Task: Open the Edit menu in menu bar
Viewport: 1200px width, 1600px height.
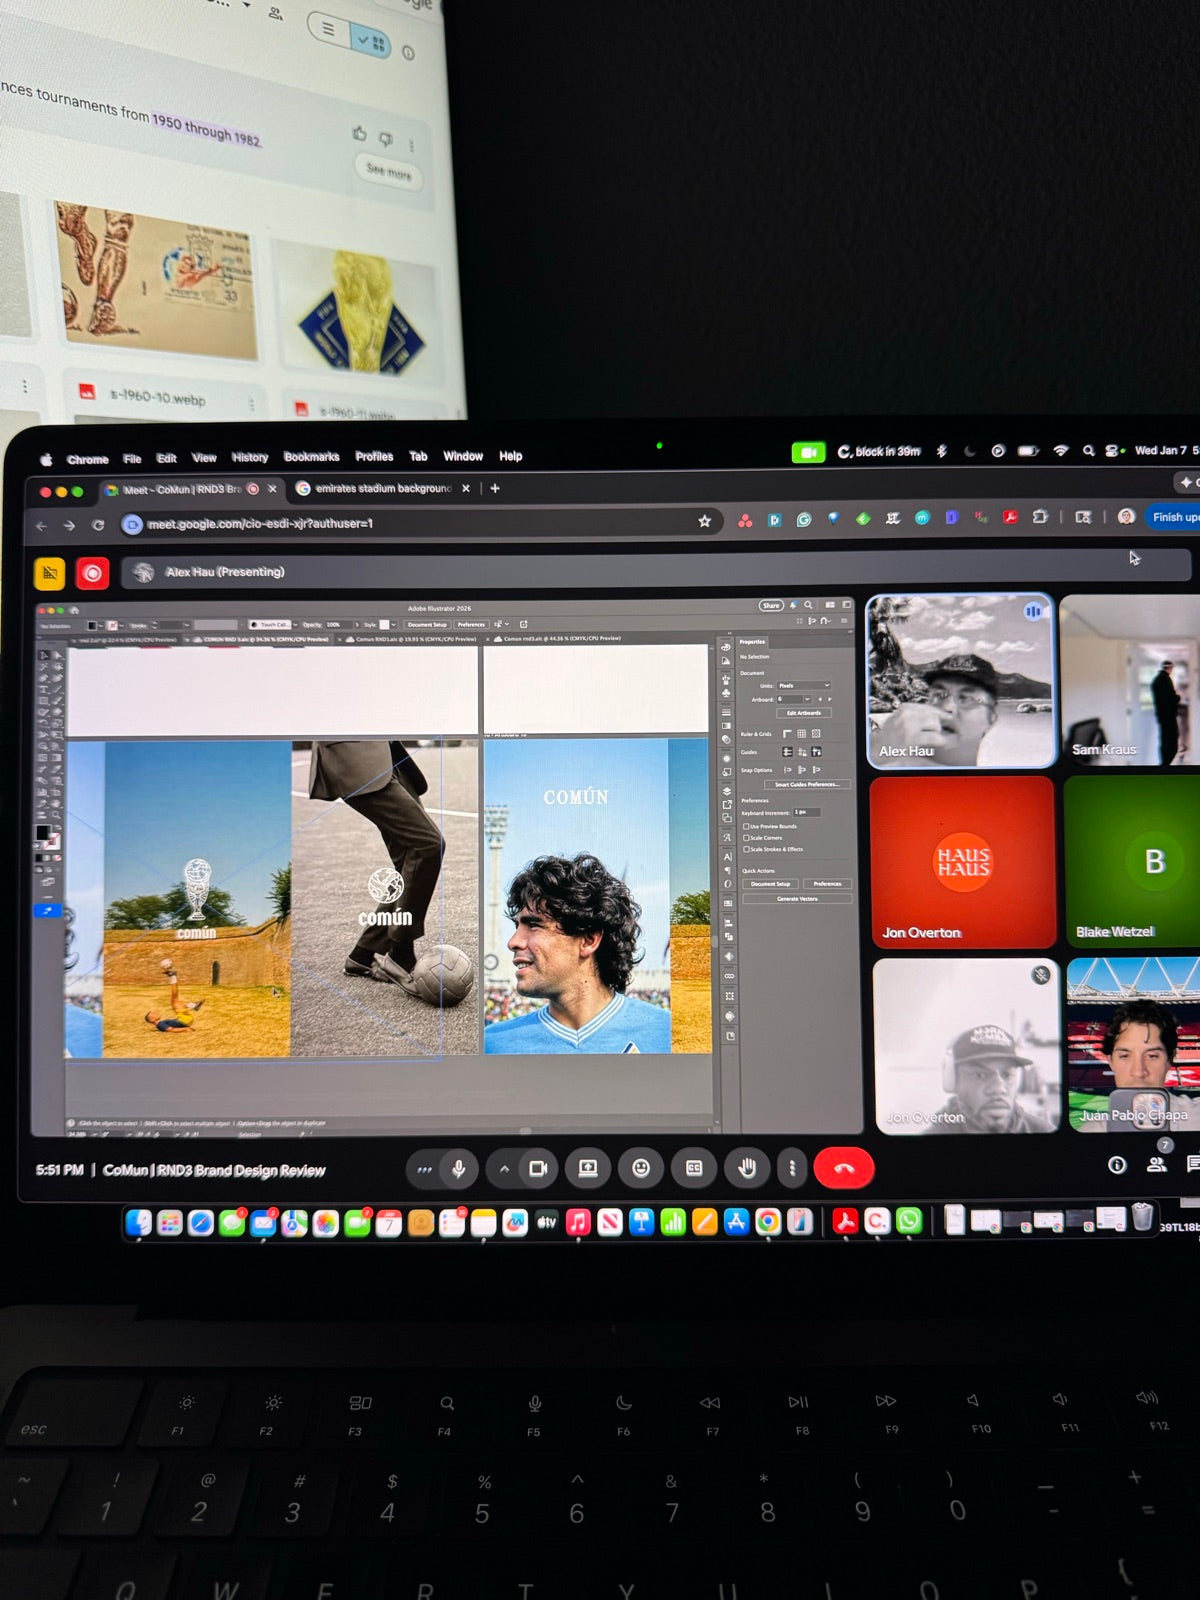Action: click(x=167, y=458)
